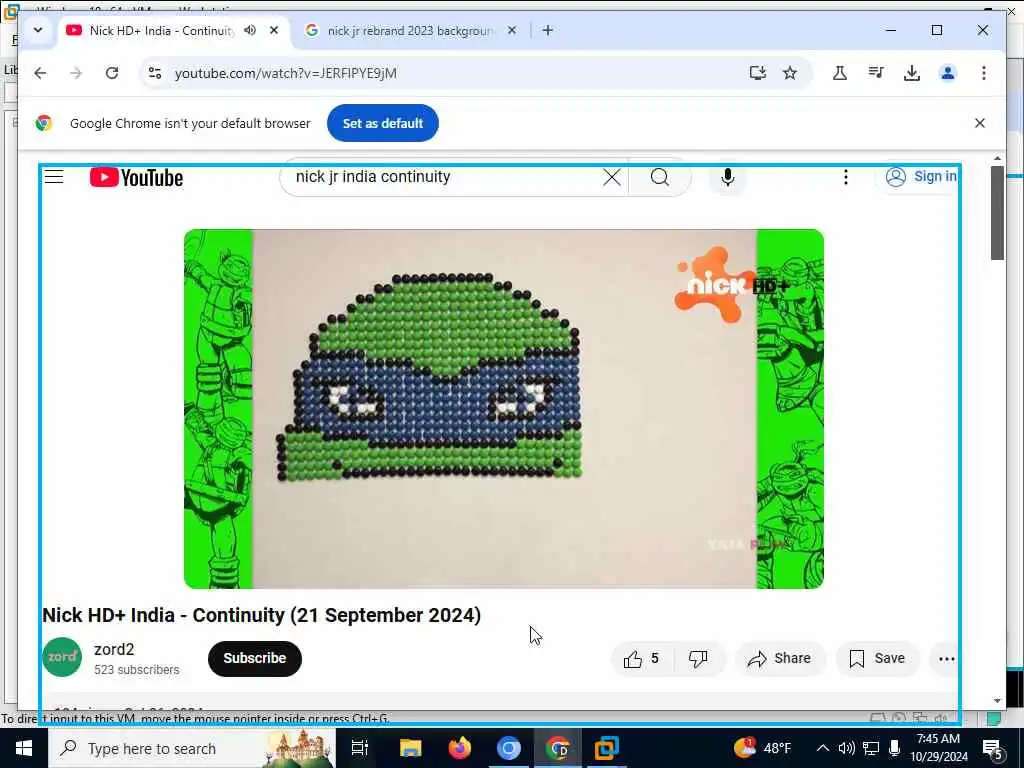The width and height of the screenshot is (1024, 768).
Task: Open Chrome downloads icon
Action: coord(912,73)
